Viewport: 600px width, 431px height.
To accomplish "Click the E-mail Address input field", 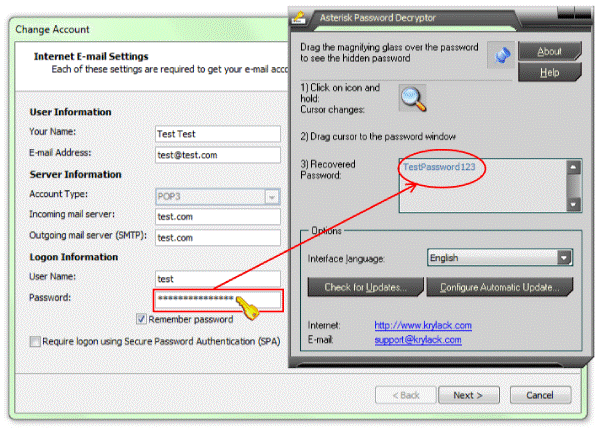I will pos(218,155).
